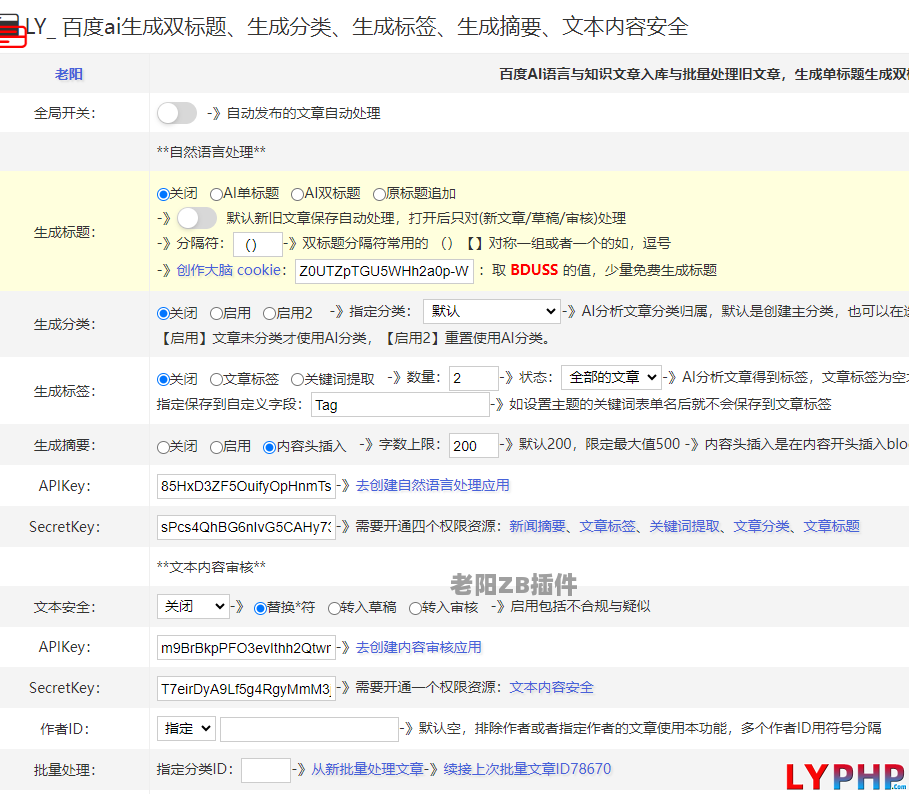Click the 字数上限 input field showing 200
909x794 pixels.
(474, 446)
